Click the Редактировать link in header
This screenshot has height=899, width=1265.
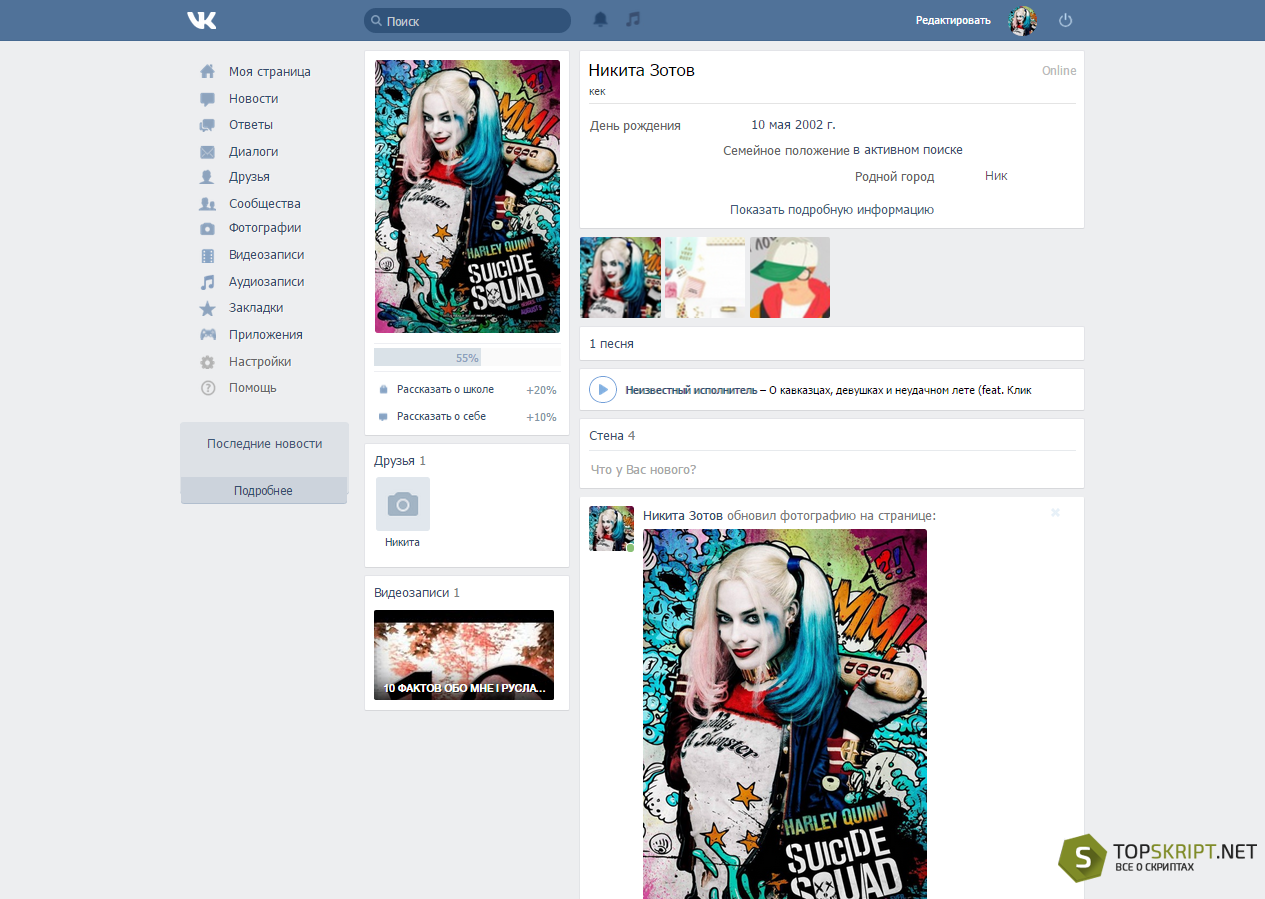[953, 20]
